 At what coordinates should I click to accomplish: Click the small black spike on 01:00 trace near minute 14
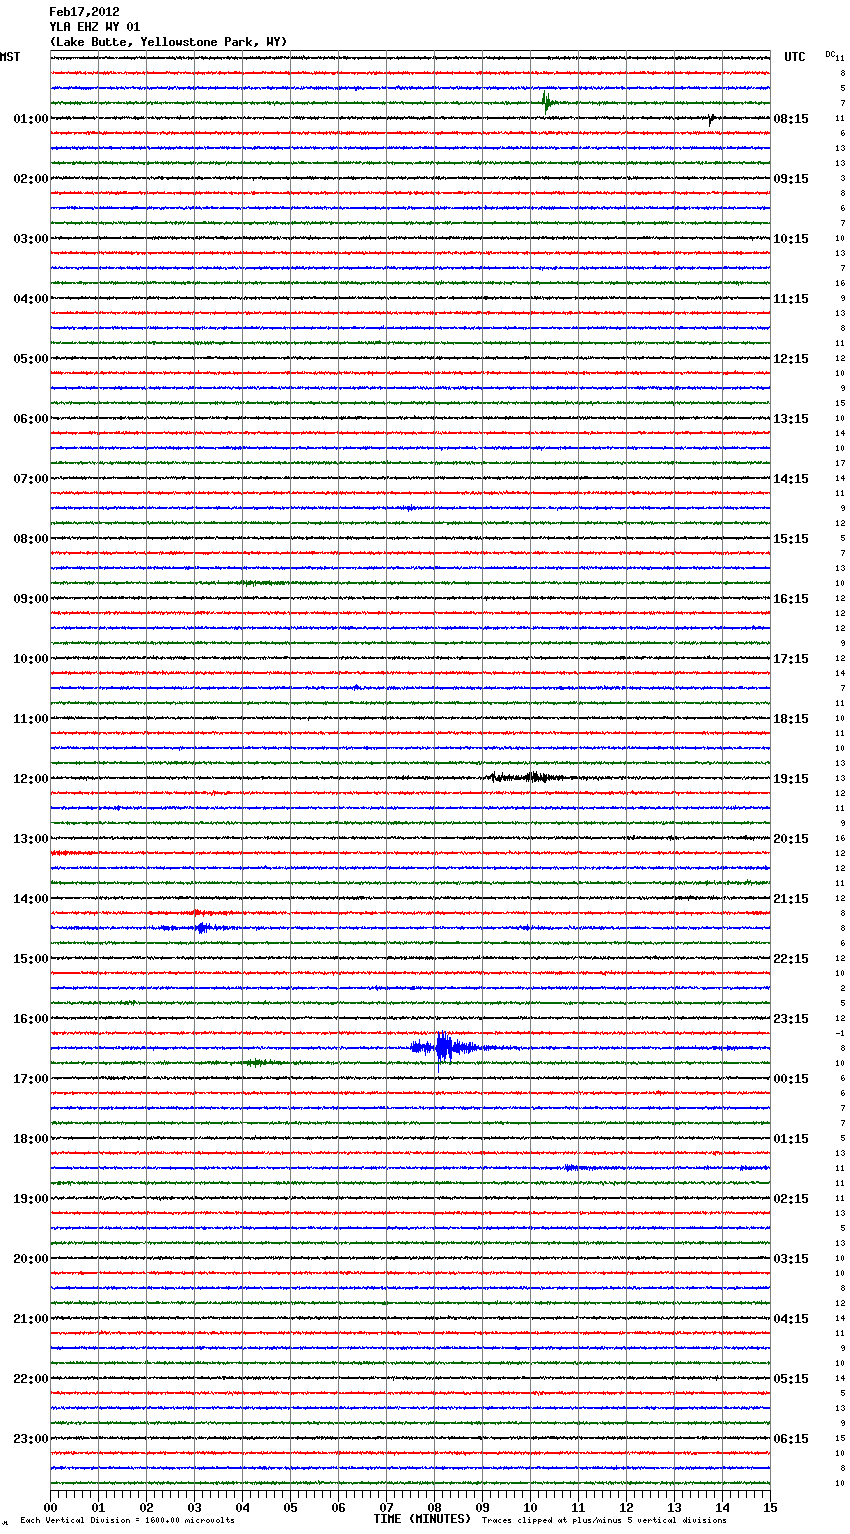point(711,119)
